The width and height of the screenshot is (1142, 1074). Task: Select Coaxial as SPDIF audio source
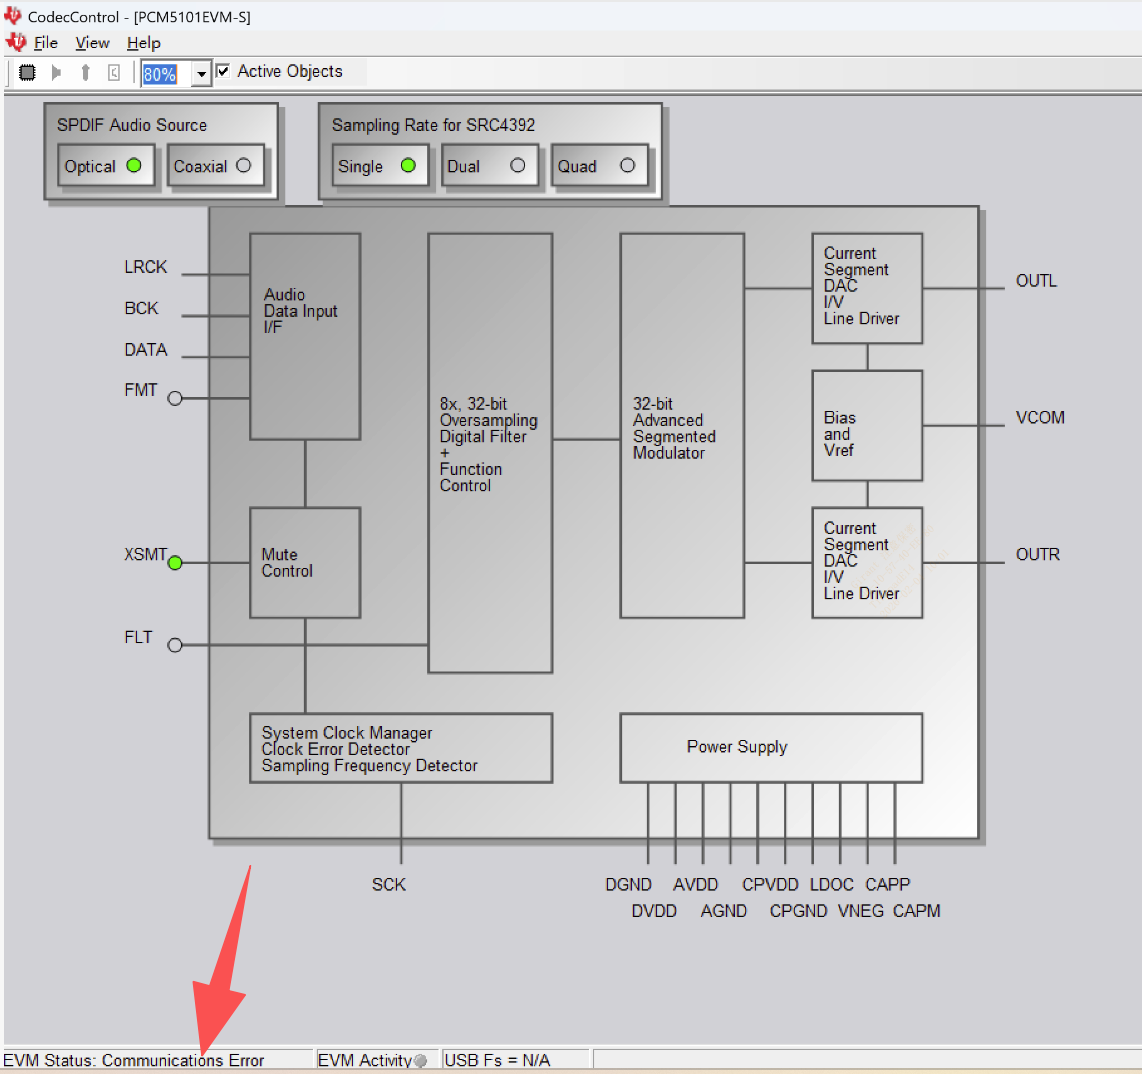click(x=216, y=166)
